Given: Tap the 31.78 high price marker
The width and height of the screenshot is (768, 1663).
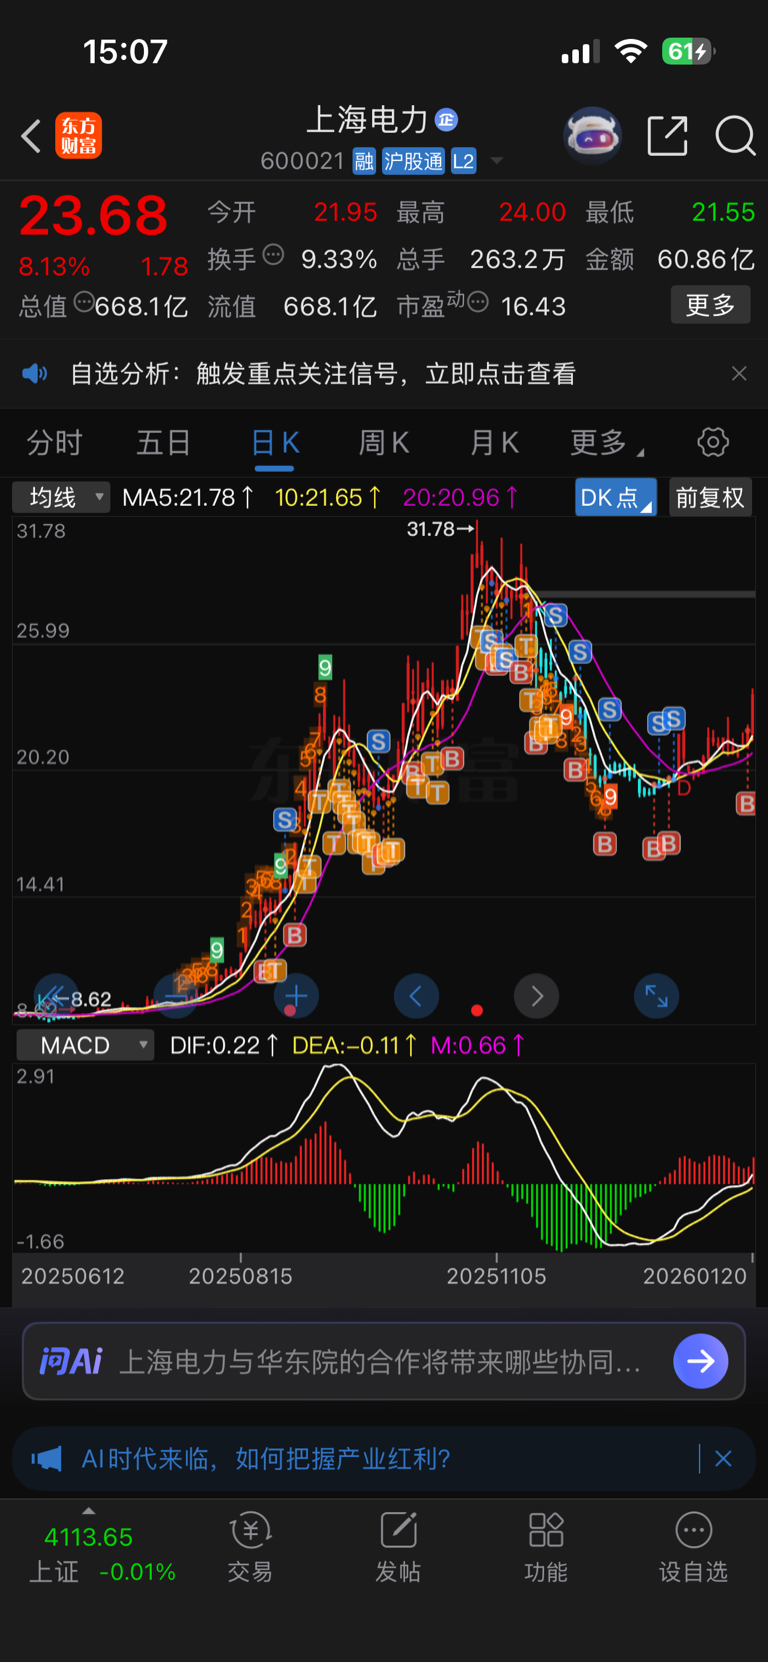Looking at the screenshot, I should [x=440, y=529].
